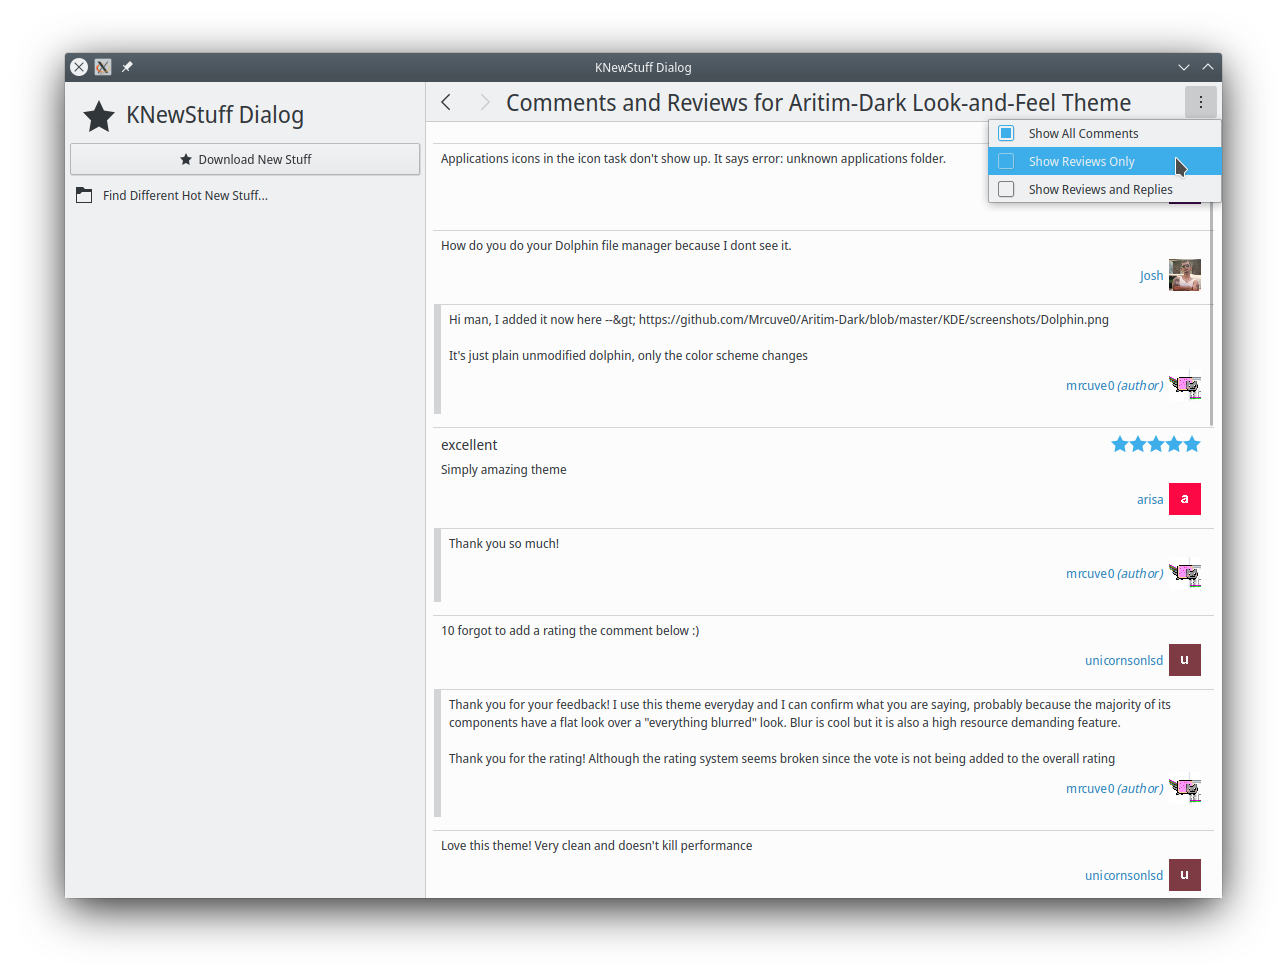The image size is (1287, 975).
Task: Click the back arrow in the header
Action: point(446,102)
